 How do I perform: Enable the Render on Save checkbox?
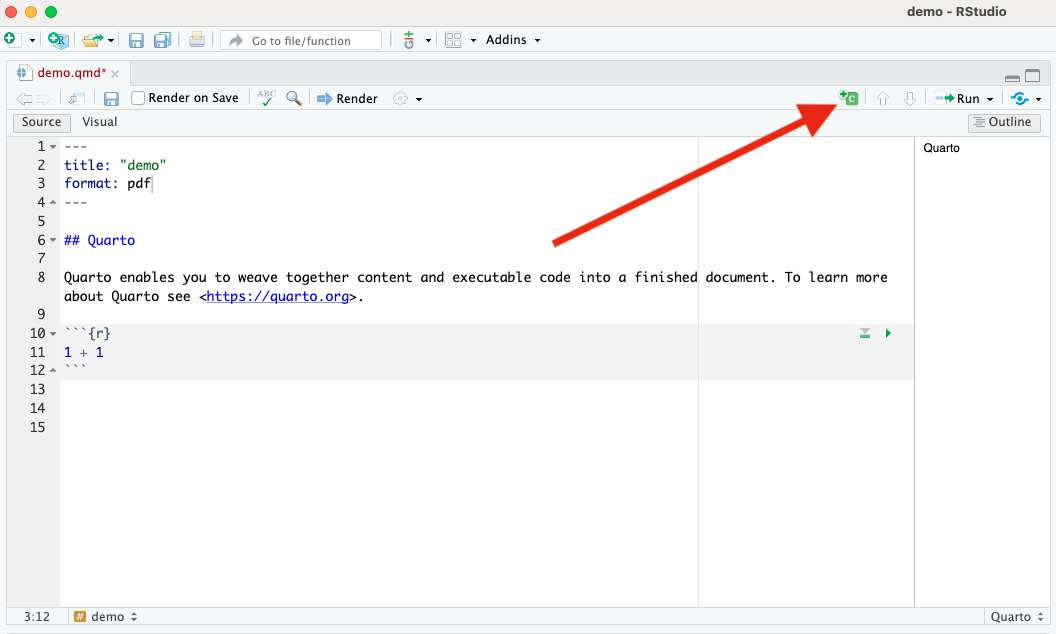pos(139,98)
